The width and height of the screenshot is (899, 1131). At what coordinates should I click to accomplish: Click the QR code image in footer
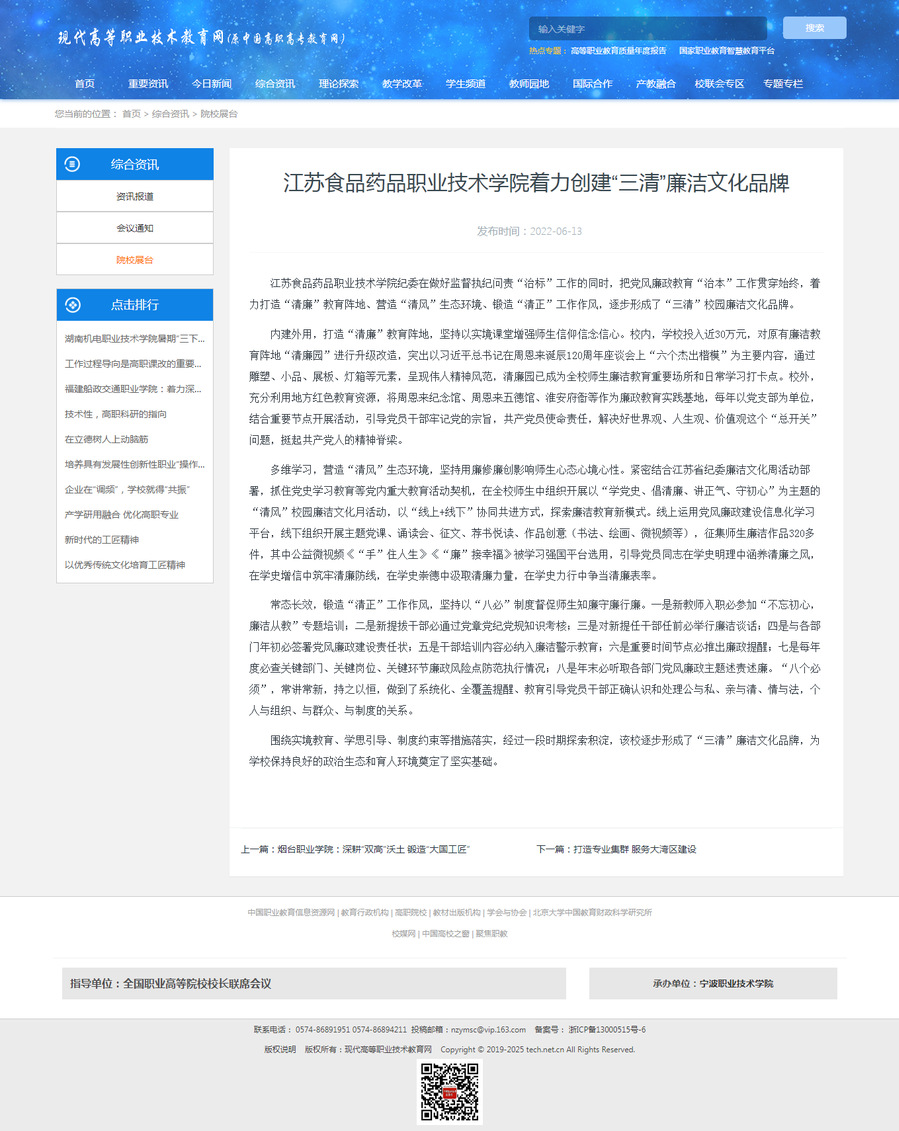tap(449, 1093)
